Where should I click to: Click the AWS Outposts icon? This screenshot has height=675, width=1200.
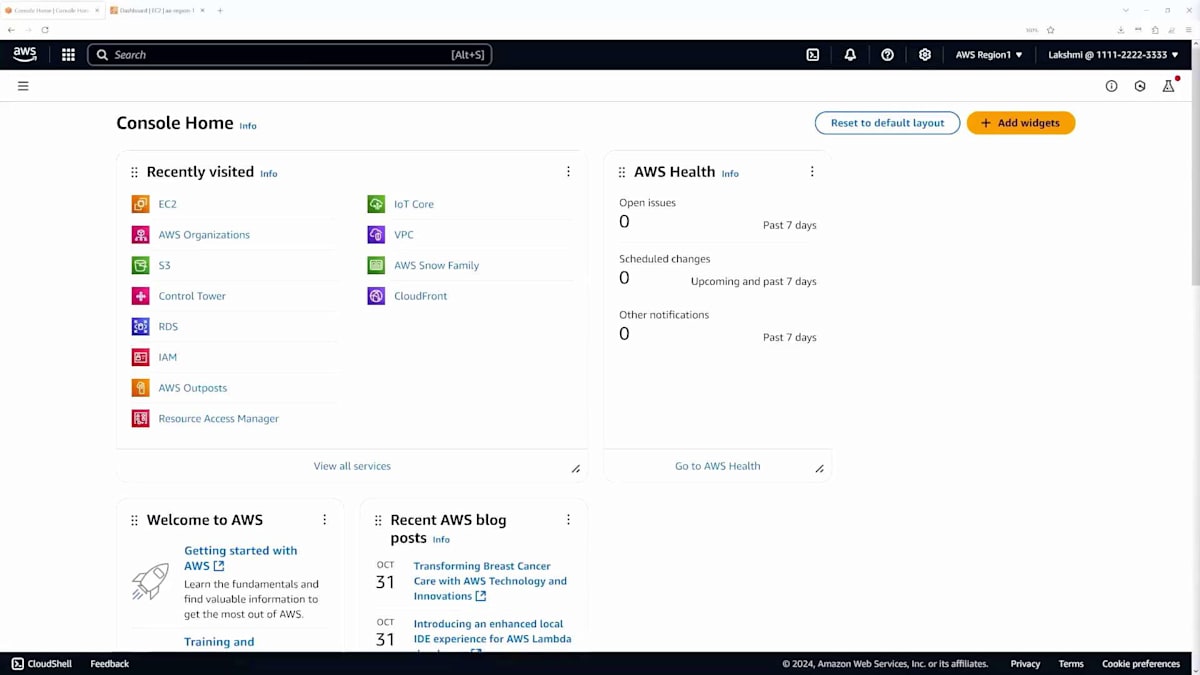tap(140, 388)
